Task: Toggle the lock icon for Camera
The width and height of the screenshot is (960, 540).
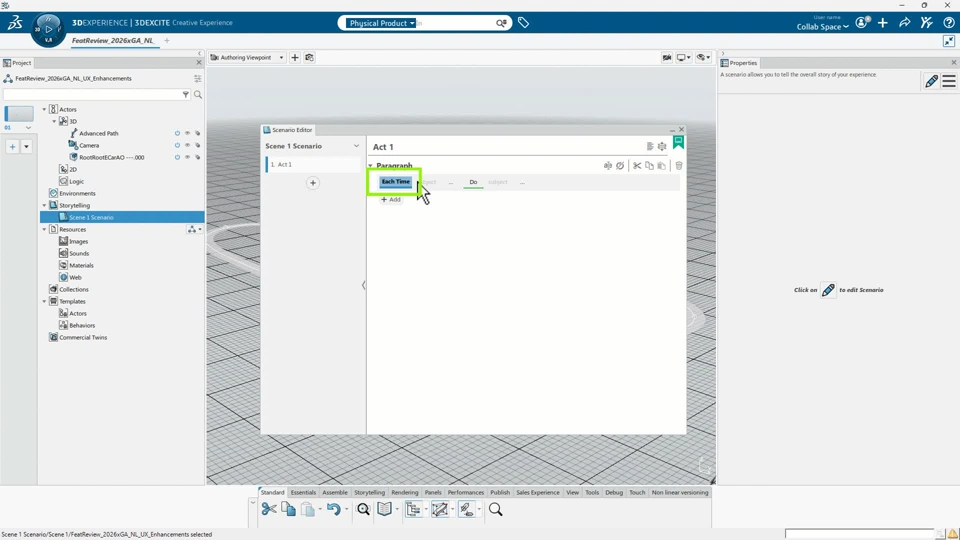Action: coord(198,145)
